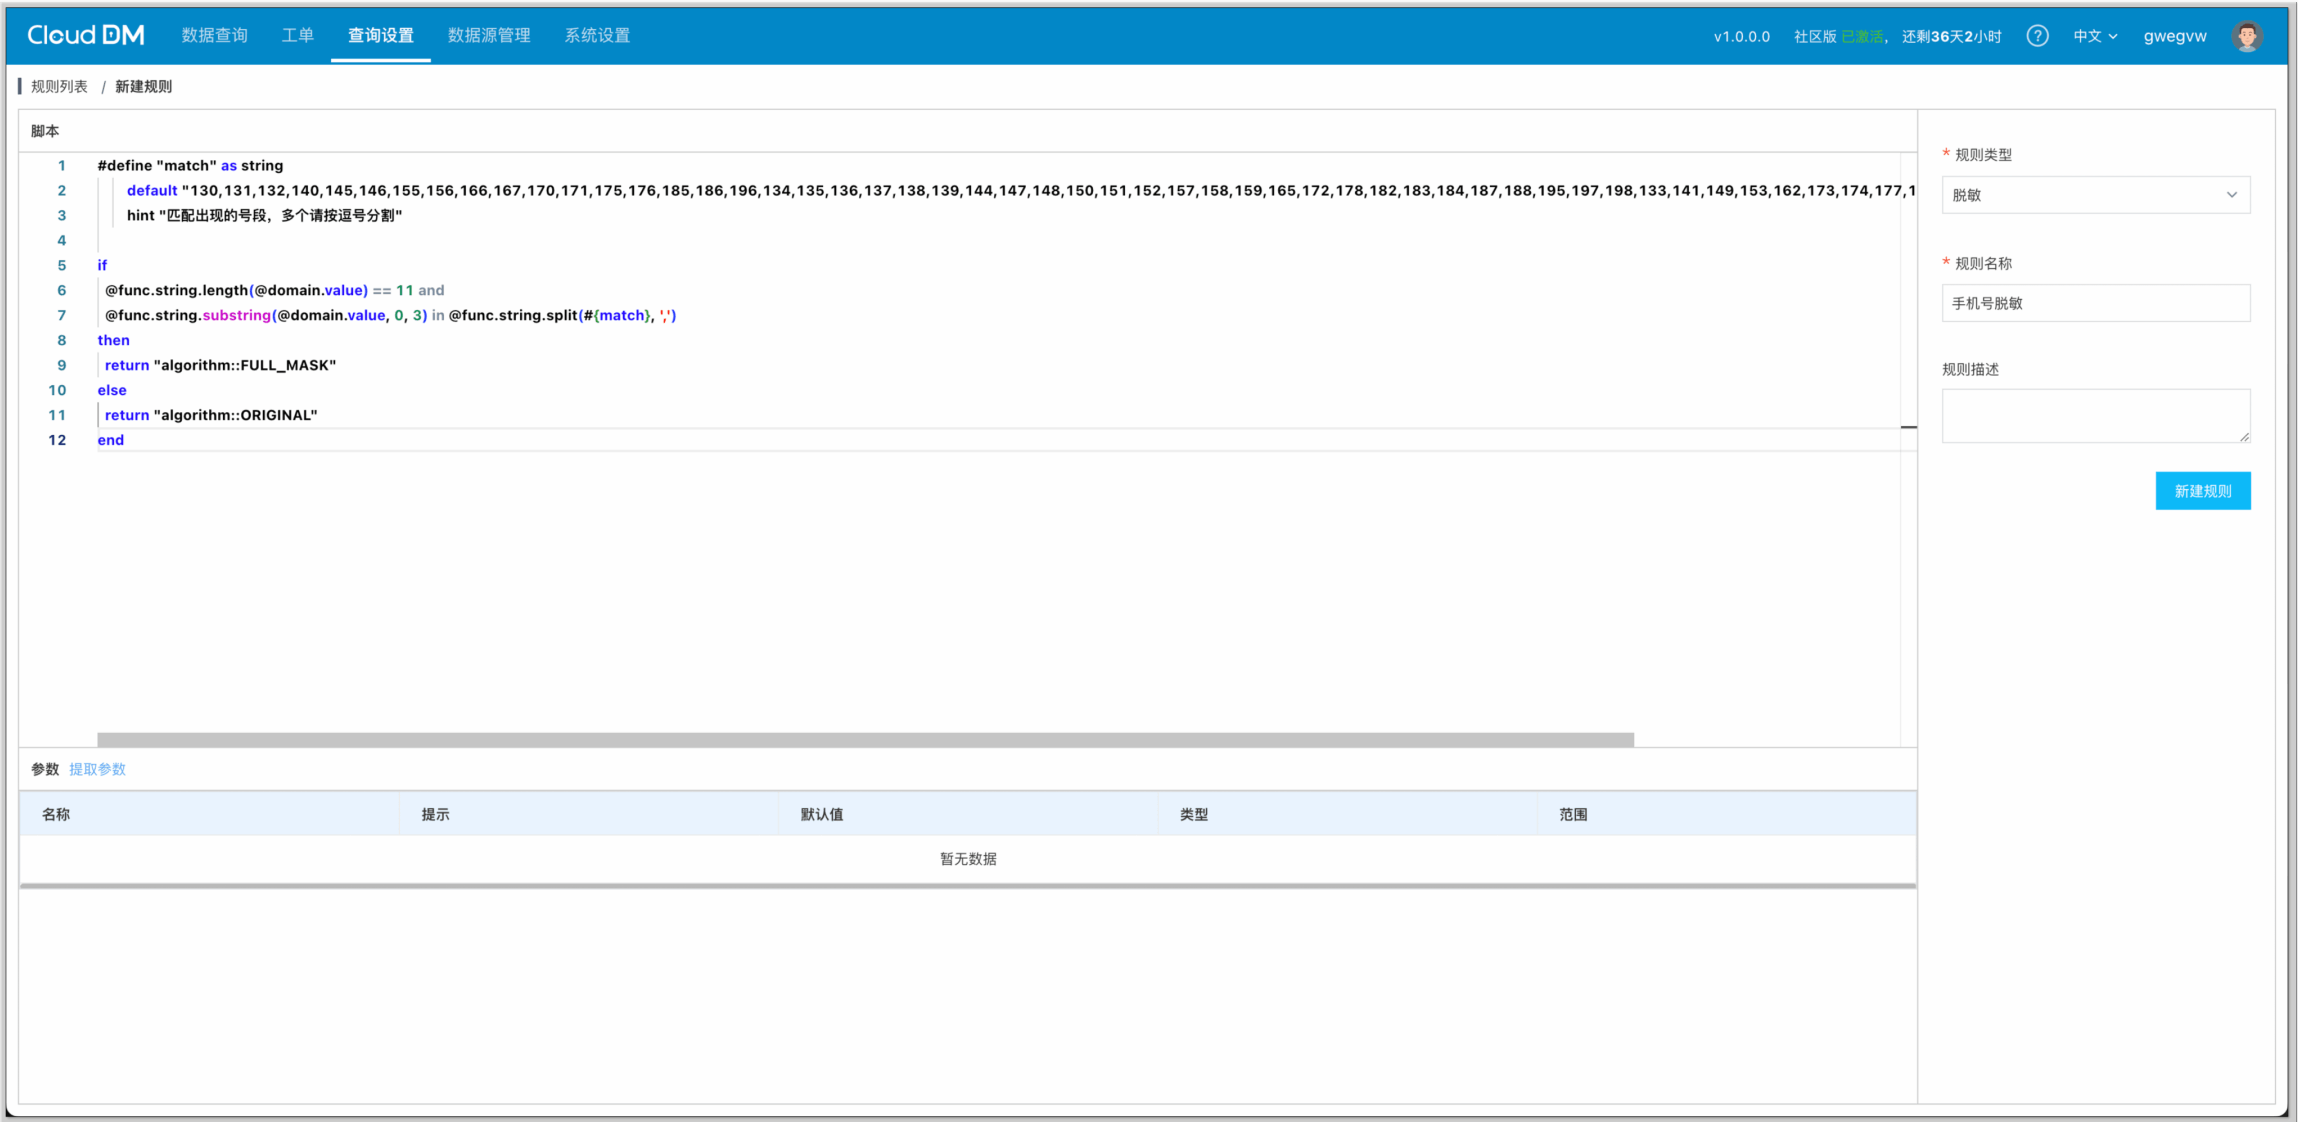This screenshot has width=2298, height=1122.
Task: Click the horizontal scrollbar in script editor
Action: tap(865, 740)
